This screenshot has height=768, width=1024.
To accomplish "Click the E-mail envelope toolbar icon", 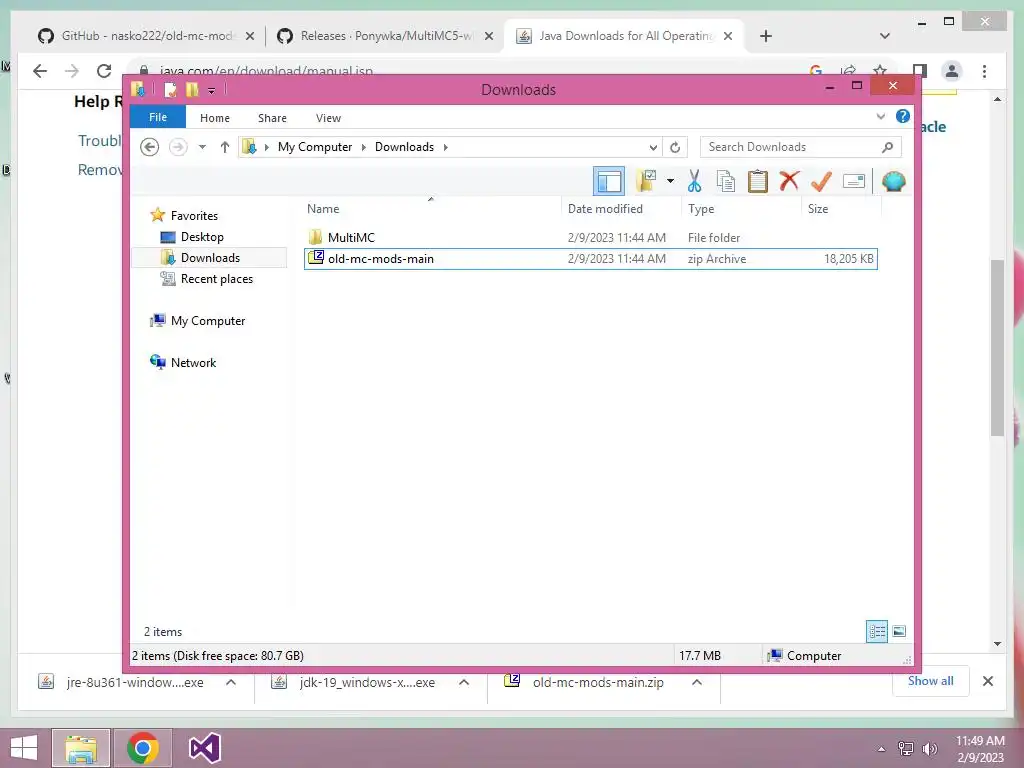I will coord(854,181).
